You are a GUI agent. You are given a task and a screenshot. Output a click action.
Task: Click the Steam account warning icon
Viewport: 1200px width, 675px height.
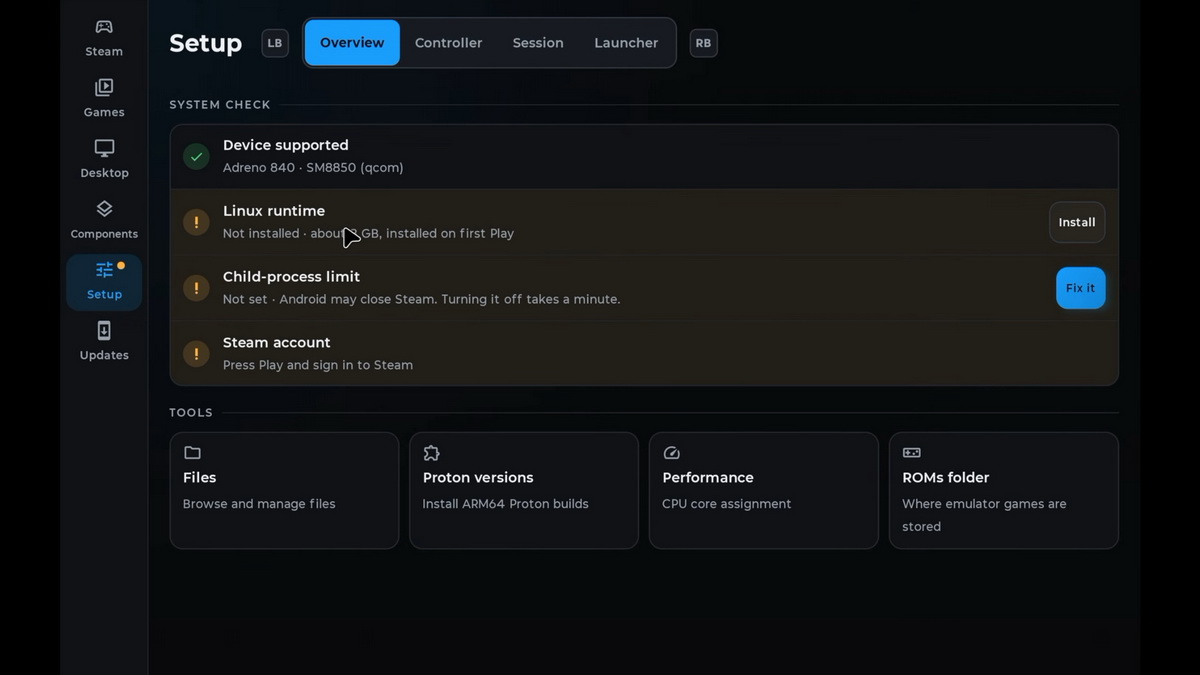tap(196, 353)
